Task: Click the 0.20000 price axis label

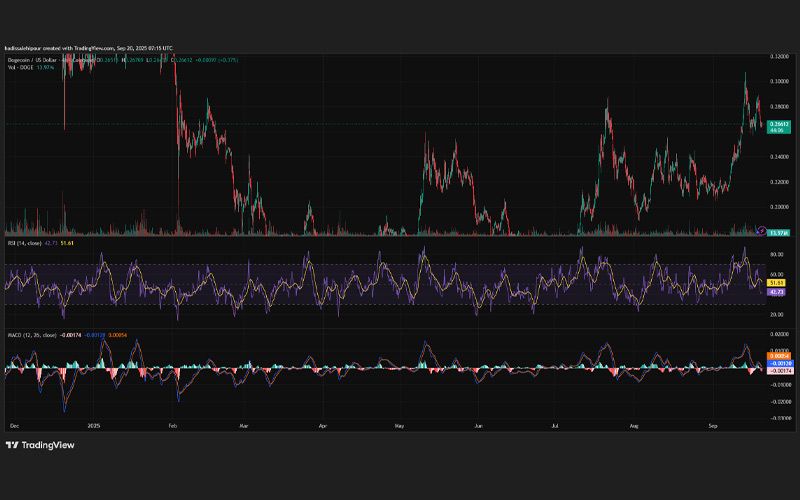Action: [779, 207]
